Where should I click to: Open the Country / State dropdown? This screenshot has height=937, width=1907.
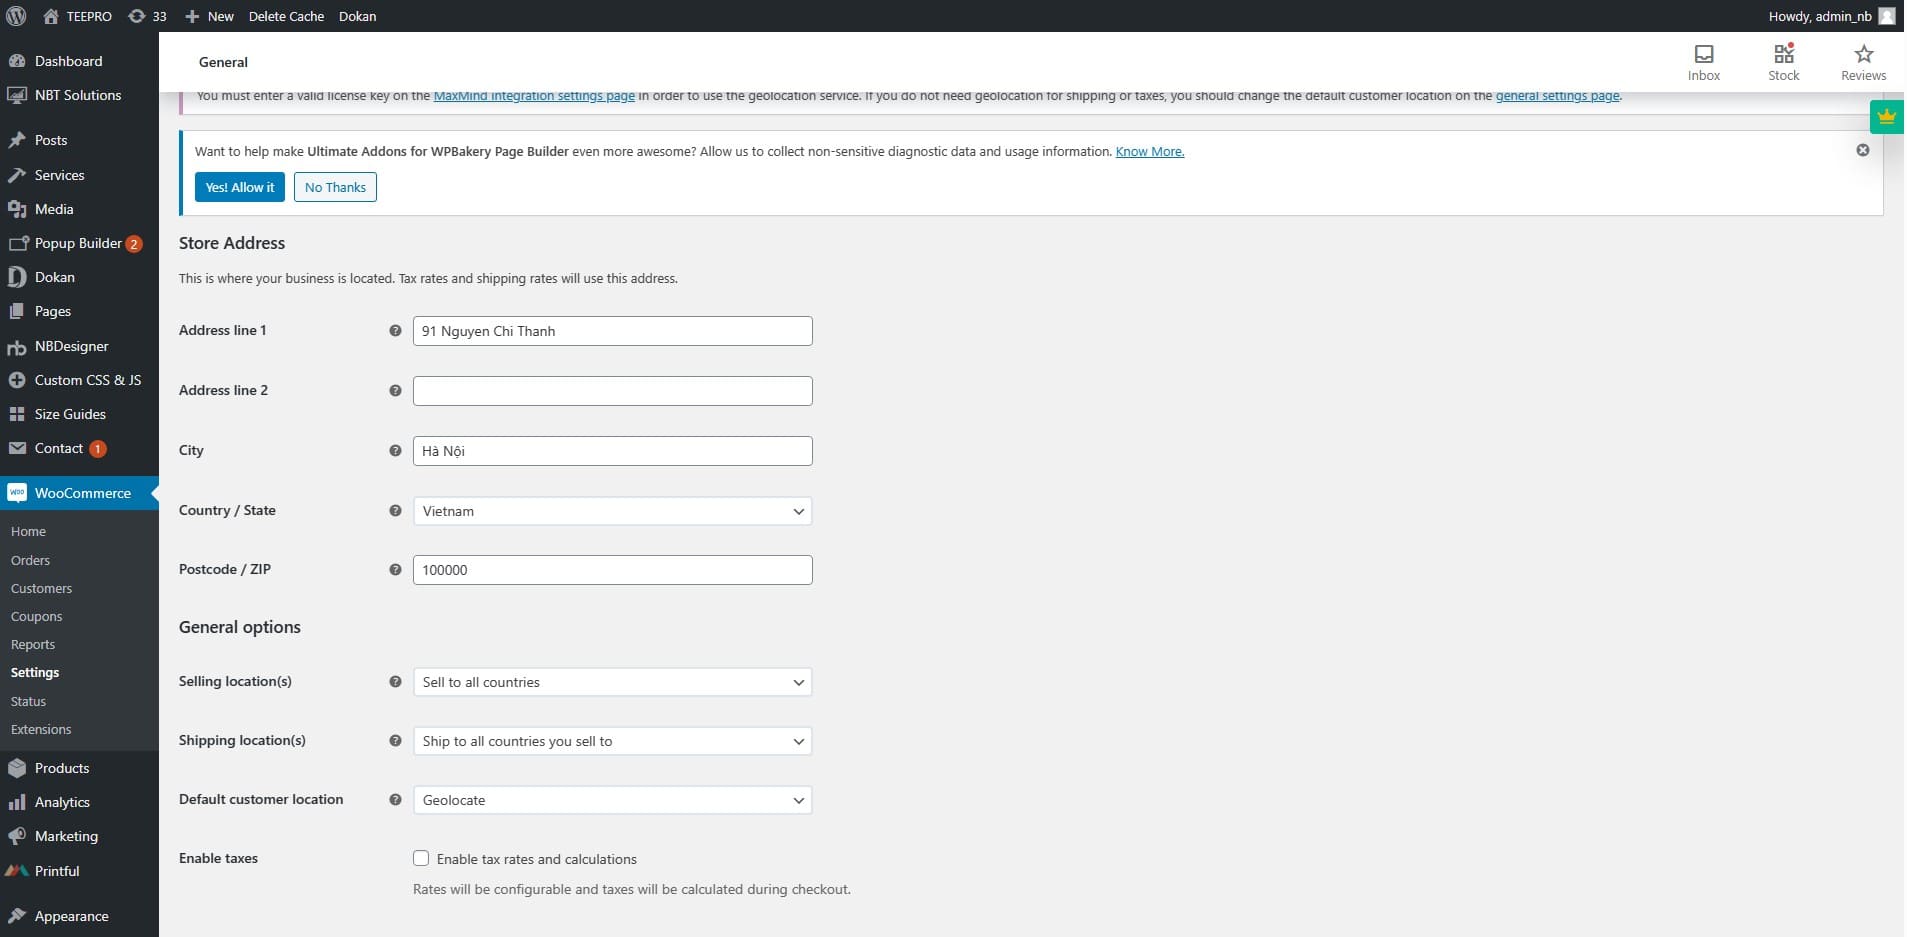(x=612, y=511)
